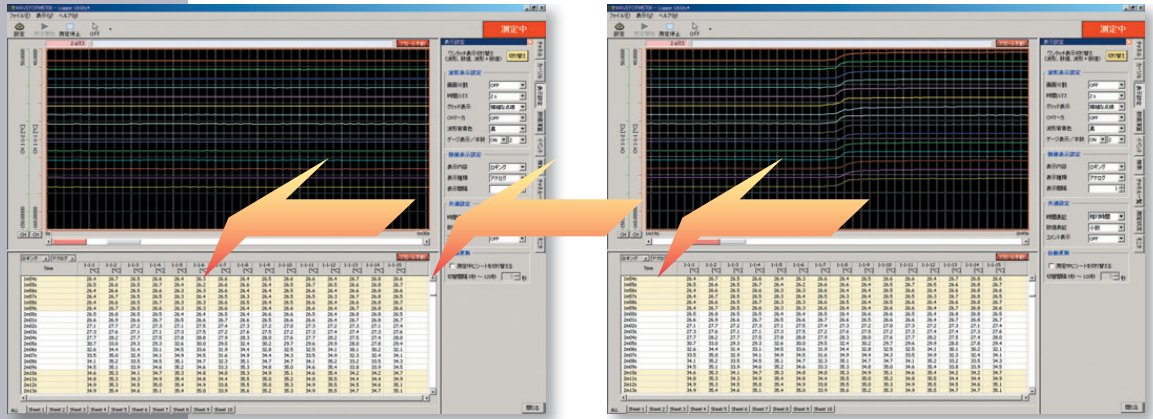Open 表示種類 dropdown in right window
1153x419 pixels.
(1107, 177)
